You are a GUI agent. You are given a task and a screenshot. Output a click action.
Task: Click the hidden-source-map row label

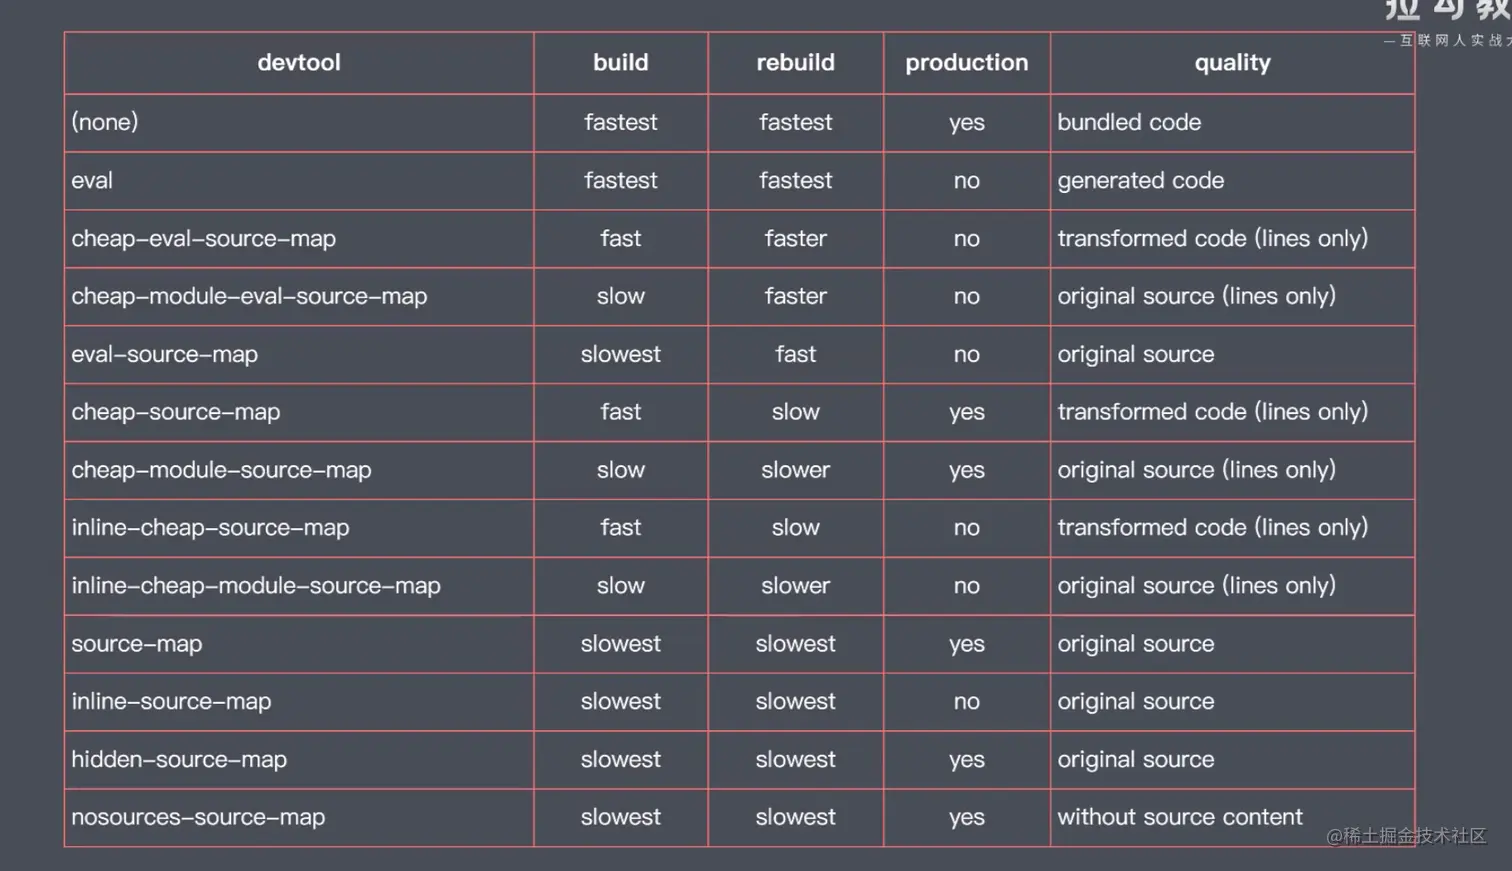pyautogui.click(x=179, y=760)
